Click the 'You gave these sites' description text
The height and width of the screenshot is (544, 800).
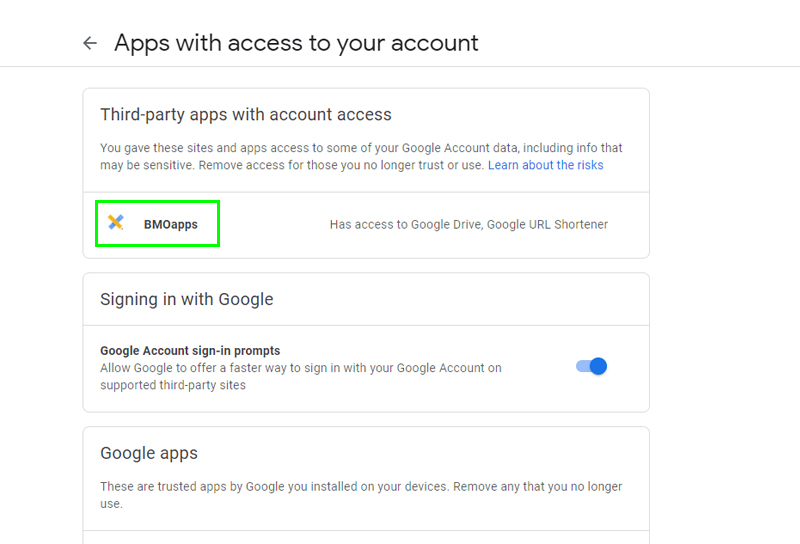[x=361, y=157]
